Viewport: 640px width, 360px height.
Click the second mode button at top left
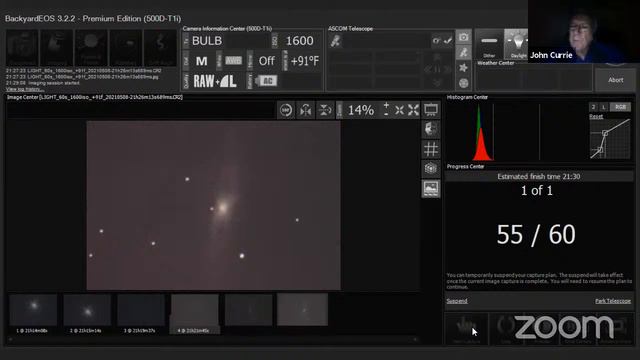(57, 48)
